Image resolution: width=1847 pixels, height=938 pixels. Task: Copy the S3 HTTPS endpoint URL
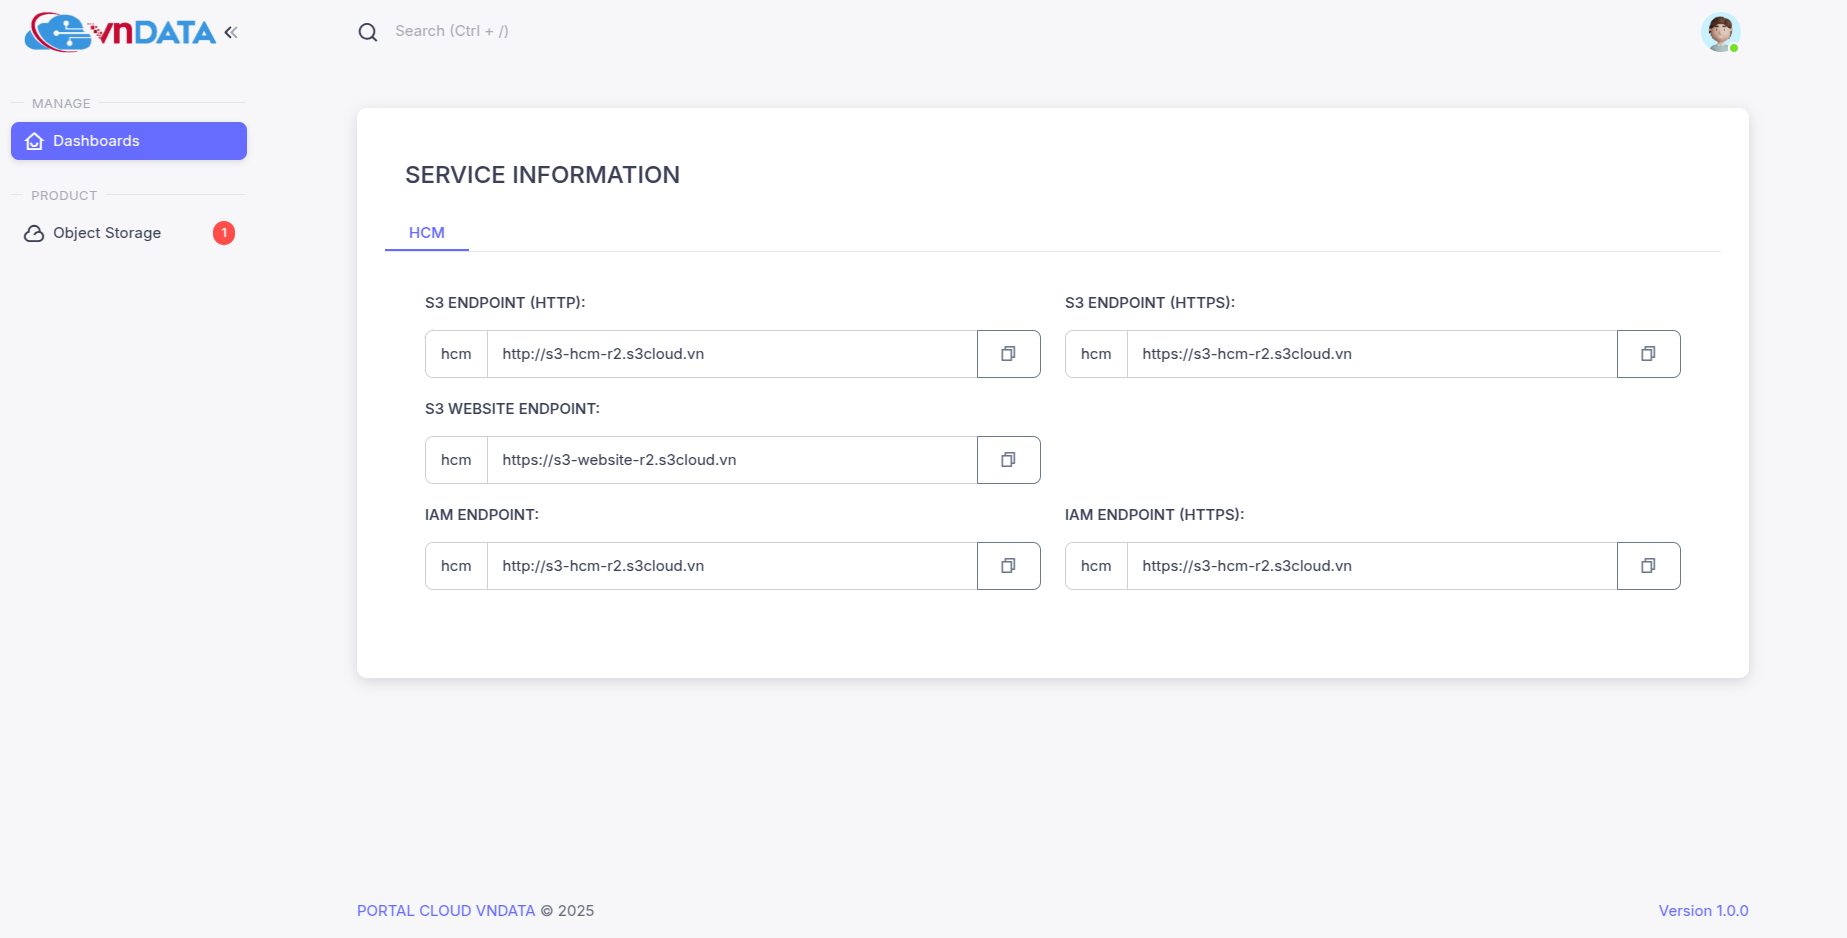coord(1648,354)
